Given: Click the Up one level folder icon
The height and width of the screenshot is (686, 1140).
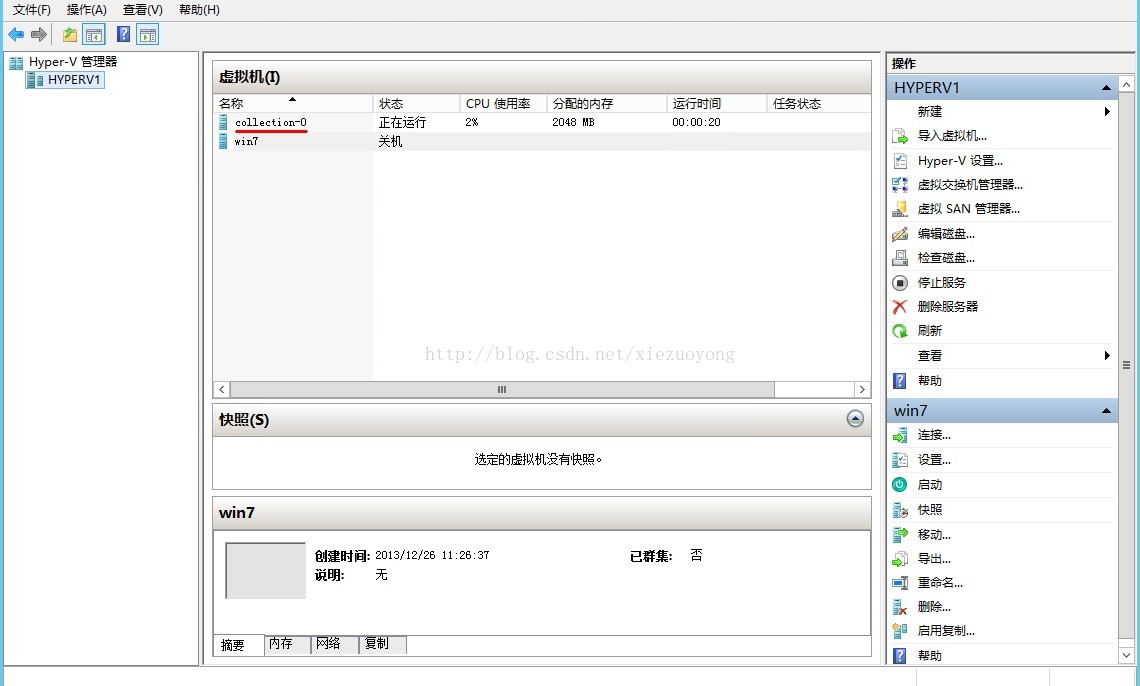Looking at the screenshot, I should (x=70, y=34).
